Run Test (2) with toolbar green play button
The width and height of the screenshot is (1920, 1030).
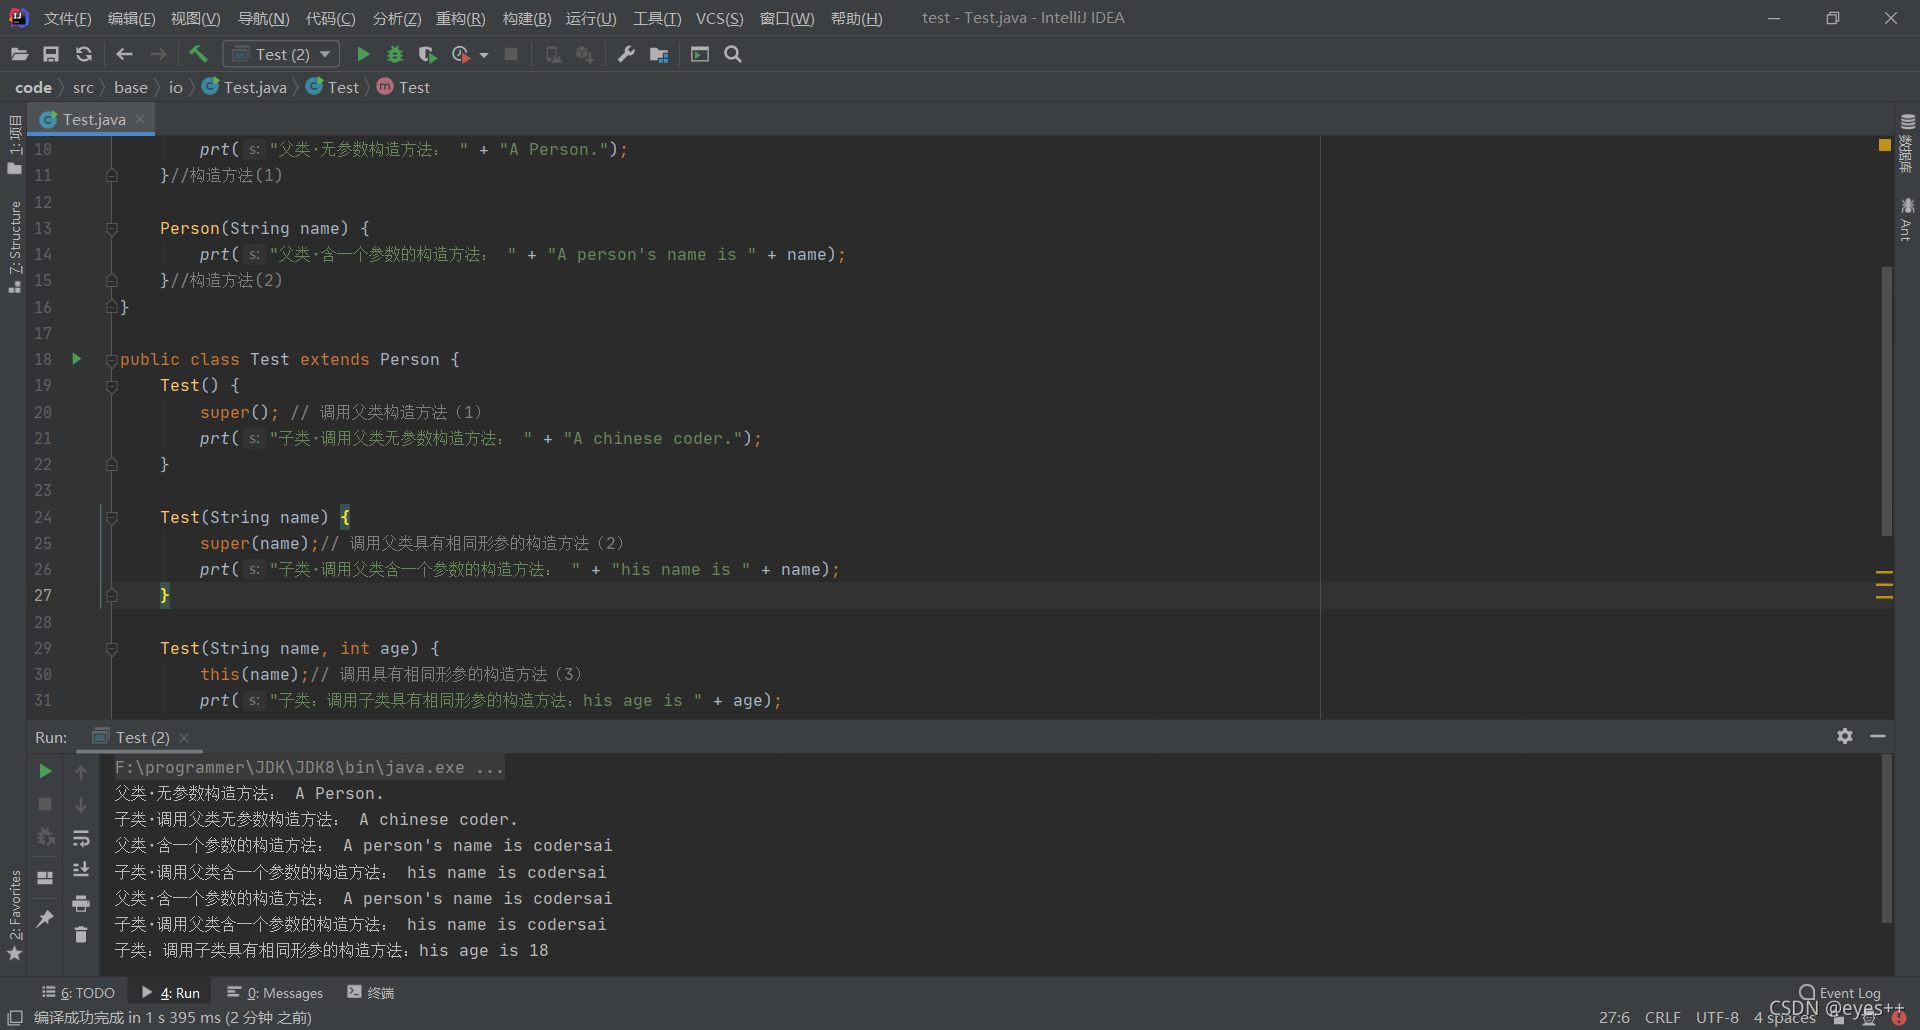tap(363, 54)
